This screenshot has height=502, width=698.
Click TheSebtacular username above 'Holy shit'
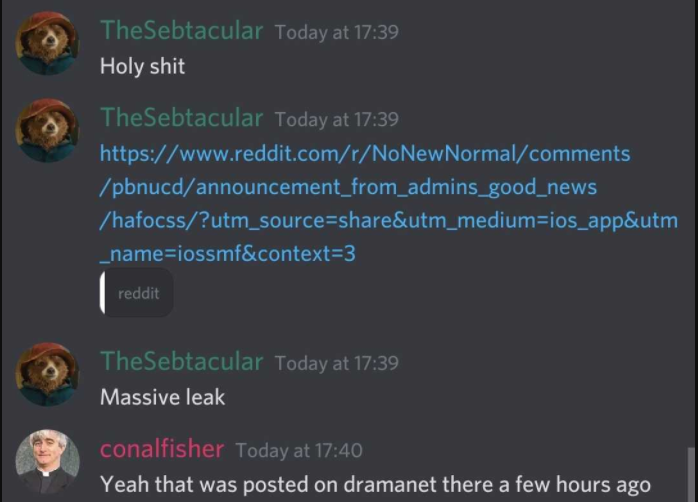182,31
